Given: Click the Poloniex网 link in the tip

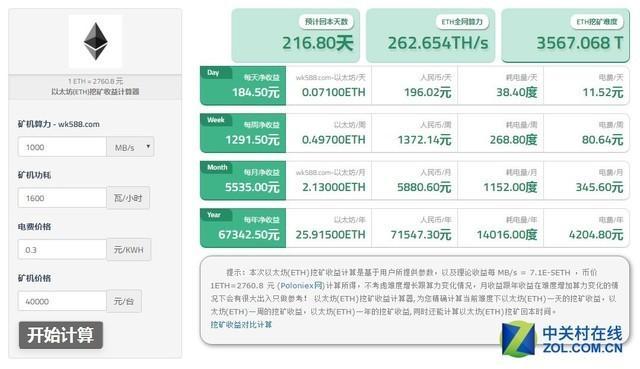Looking at the screenshot, I should click(302, 285).
